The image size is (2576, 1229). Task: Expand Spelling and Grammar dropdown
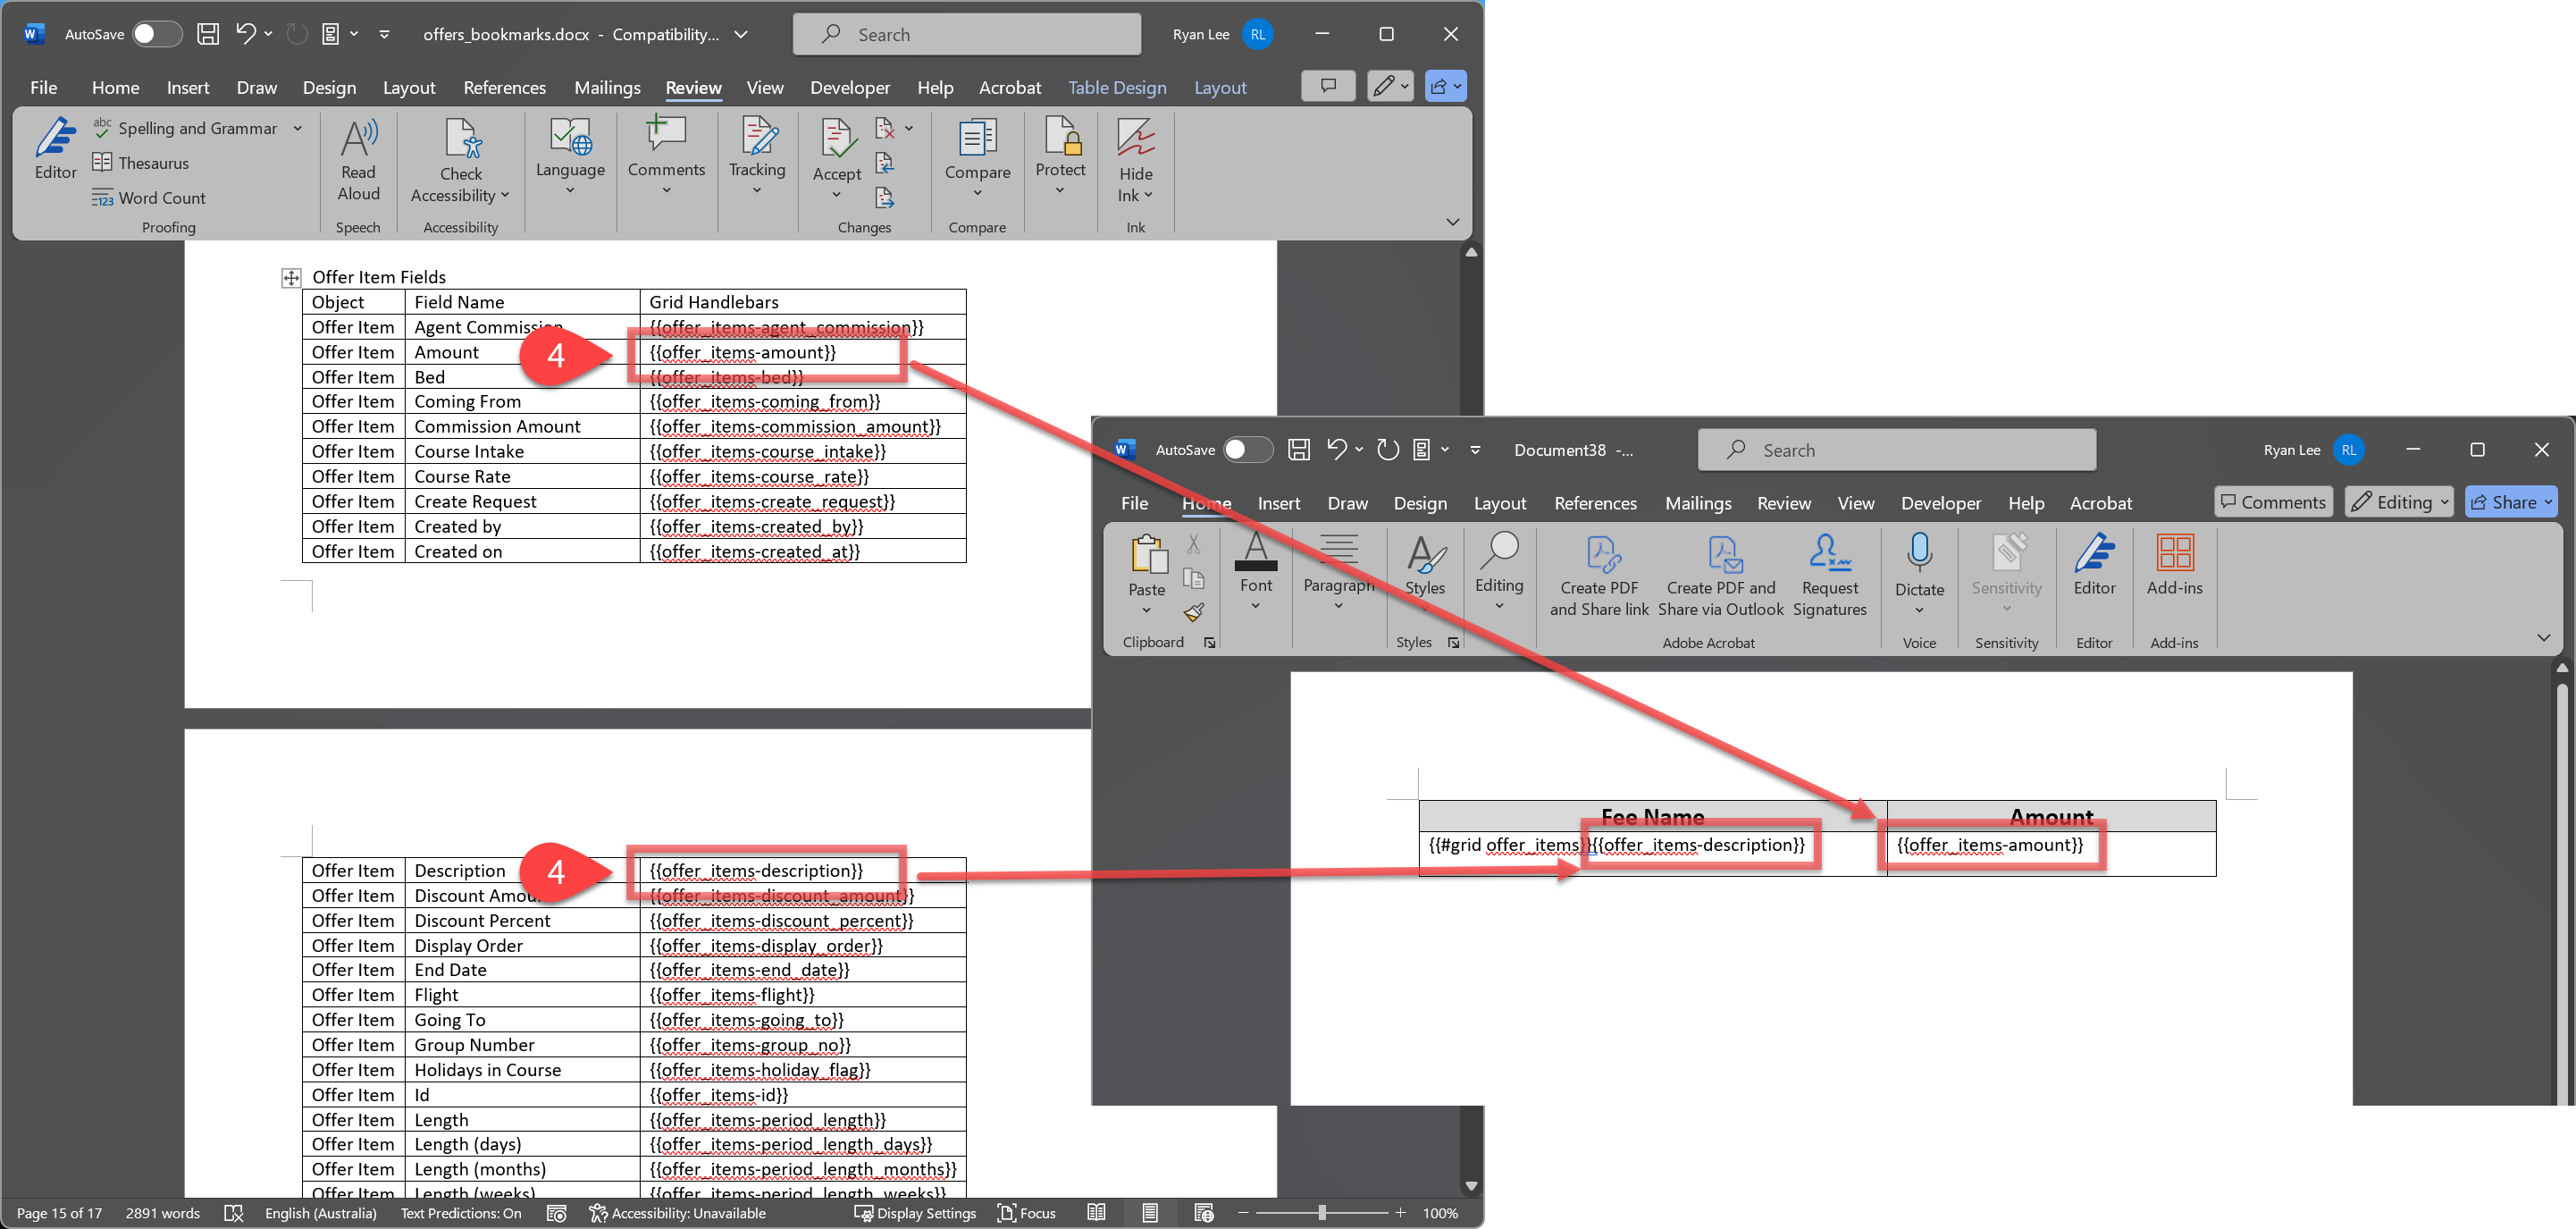tap(298, 128)
